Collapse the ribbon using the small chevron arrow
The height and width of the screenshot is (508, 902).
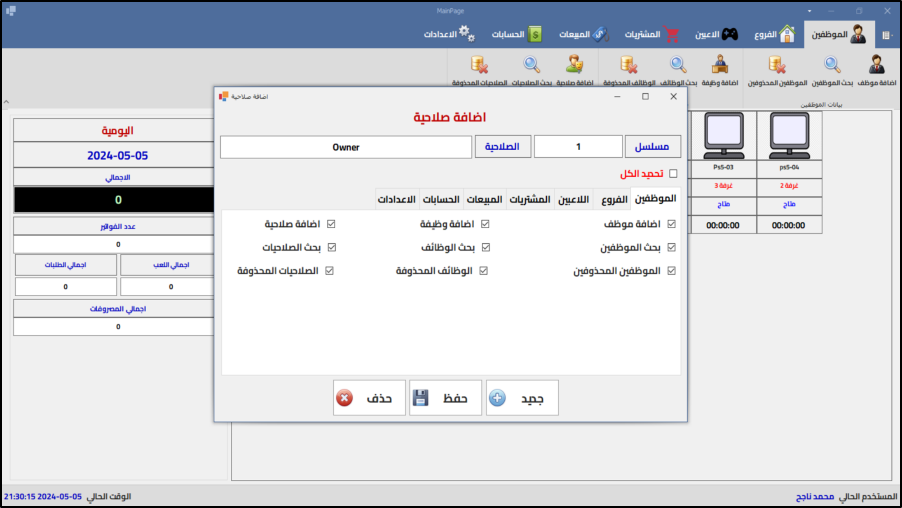pos(6,102)
